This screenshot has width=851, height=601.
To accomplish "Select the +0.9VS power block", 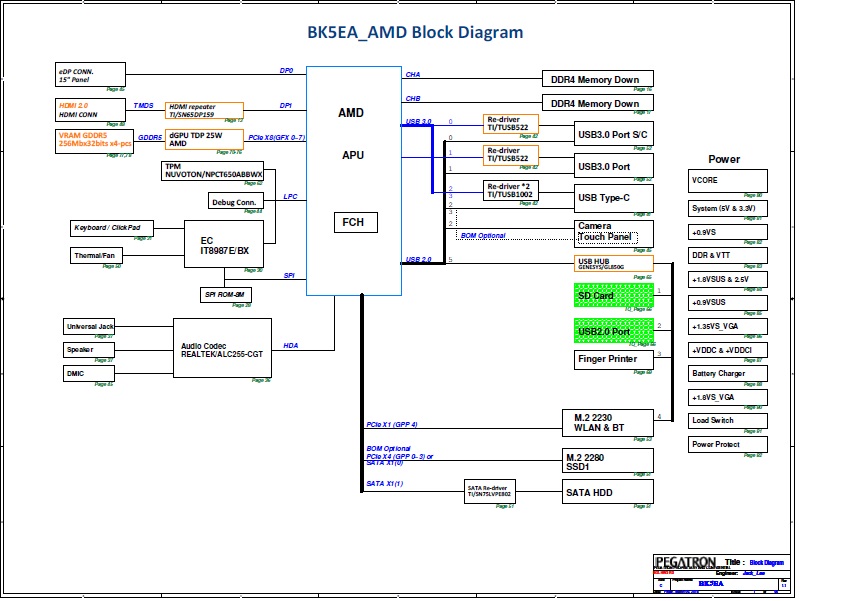I will pyautogui.click(x=728, y=232).
